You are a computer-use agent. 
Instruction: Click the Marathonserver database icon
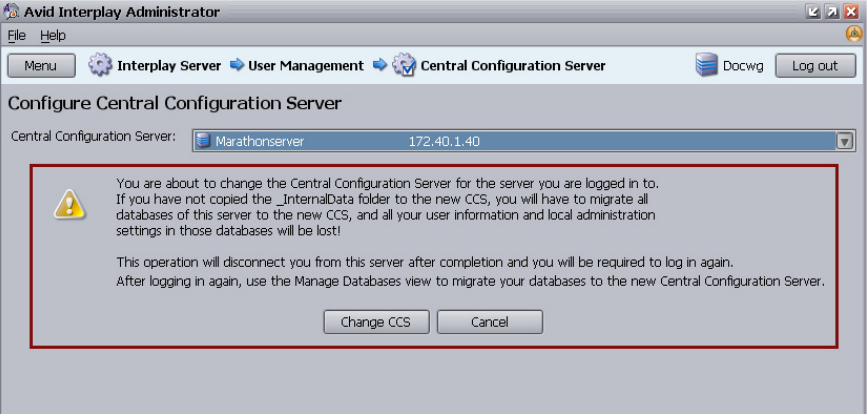(203, 141)
